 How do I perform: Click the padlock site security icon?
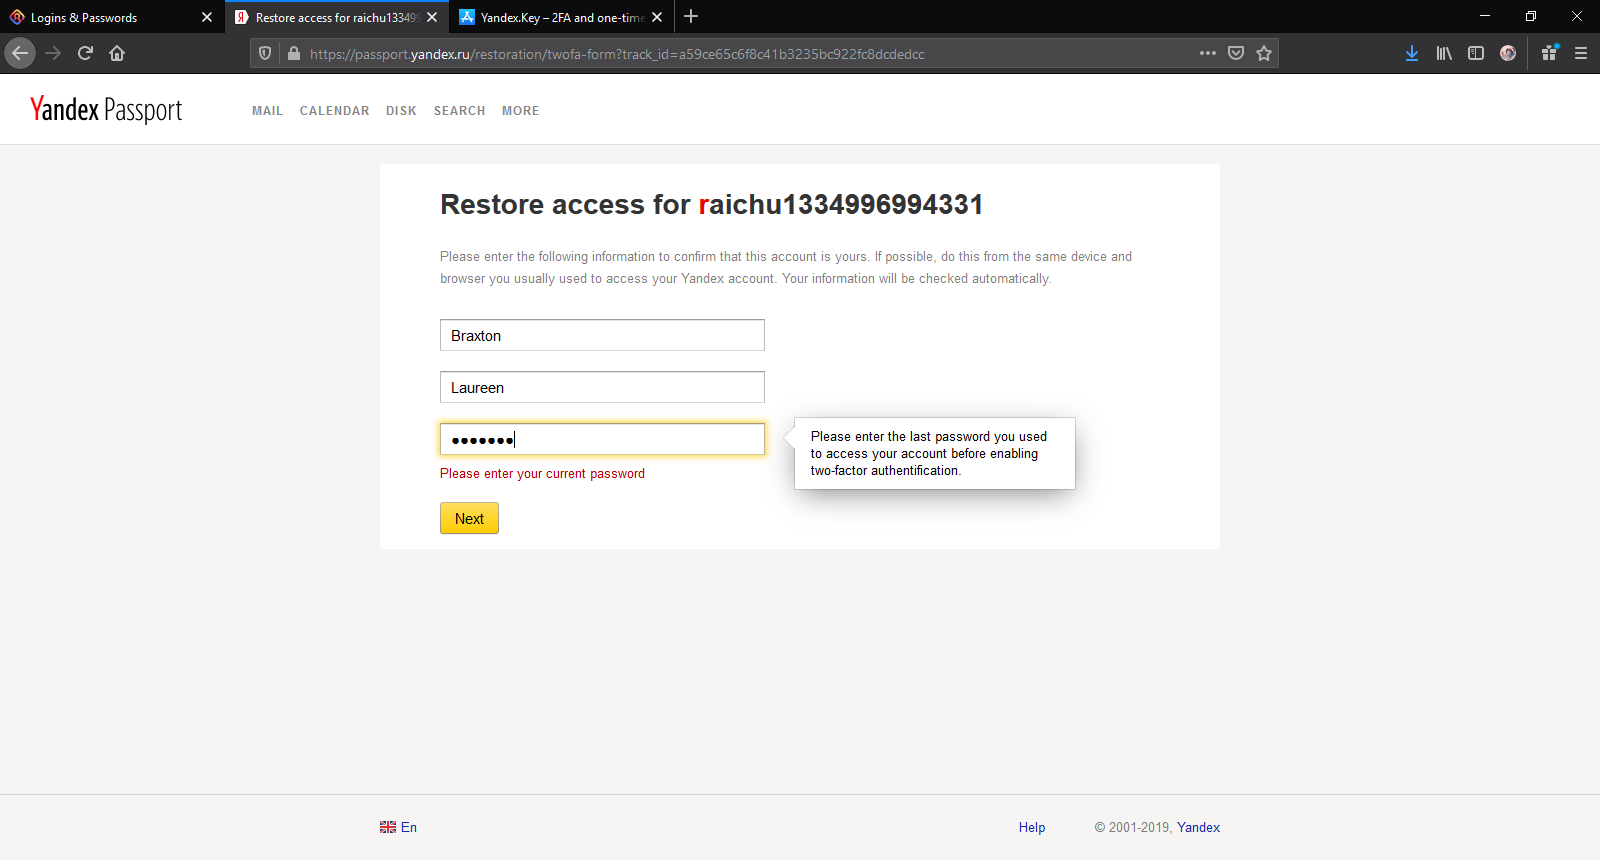(293, 53)
